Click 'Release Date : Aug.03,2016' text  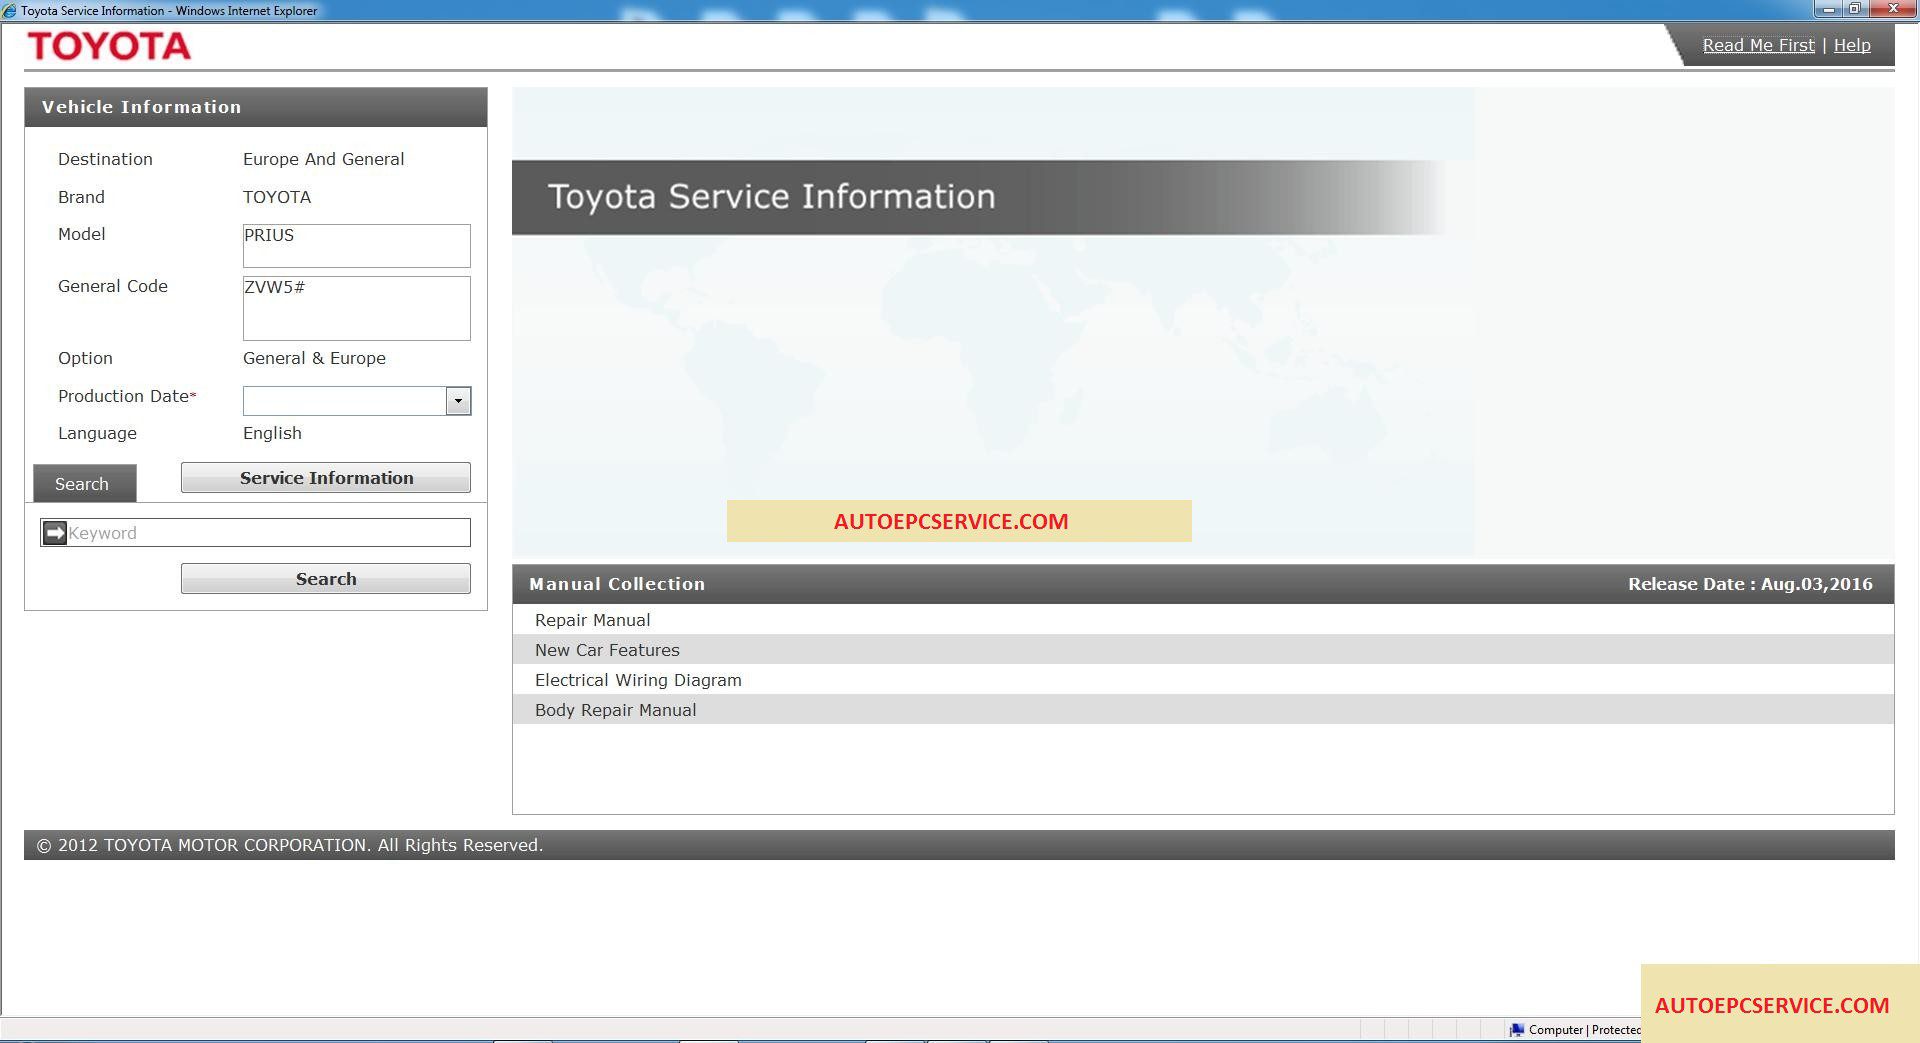1750,584
